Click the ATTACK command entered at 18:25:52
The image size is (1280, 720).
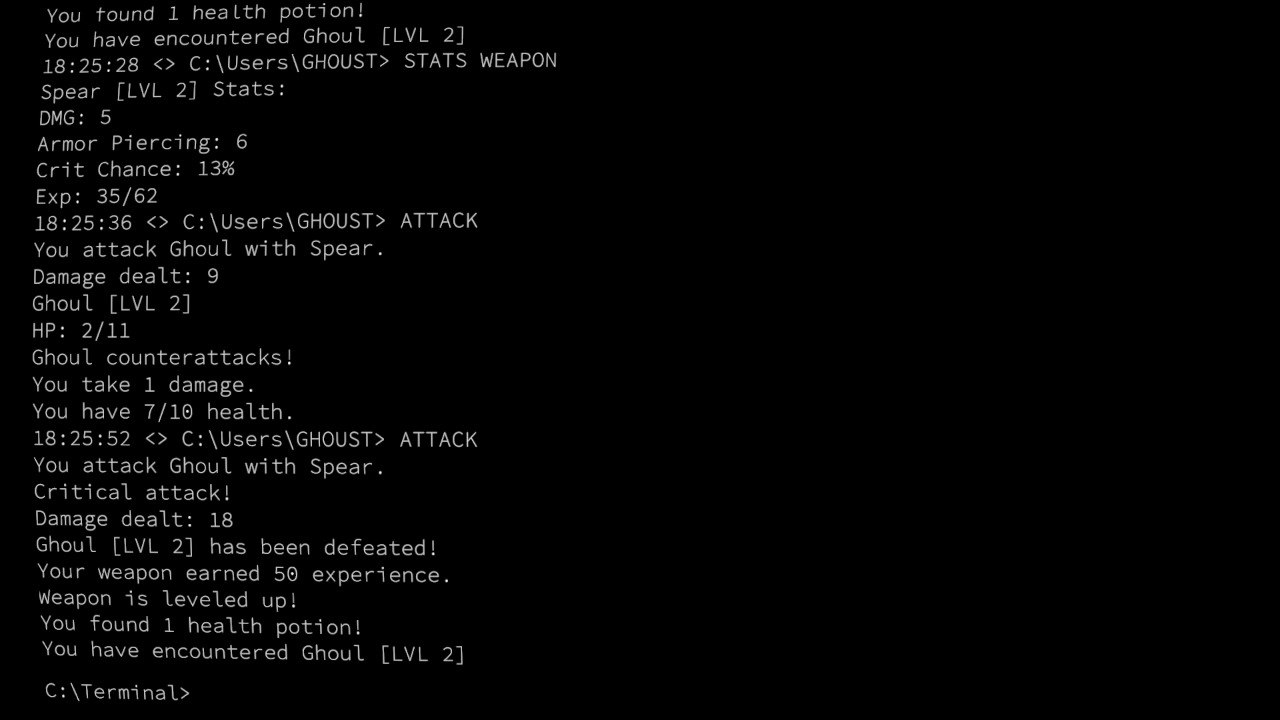(x=438, y=439)
